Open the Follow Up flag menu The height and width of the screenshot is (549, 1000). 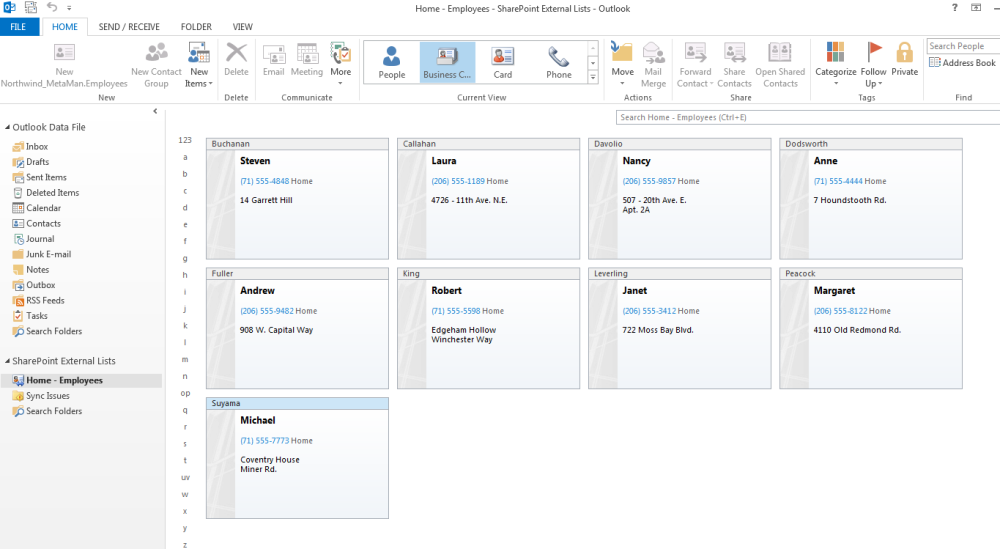(873, 65)
